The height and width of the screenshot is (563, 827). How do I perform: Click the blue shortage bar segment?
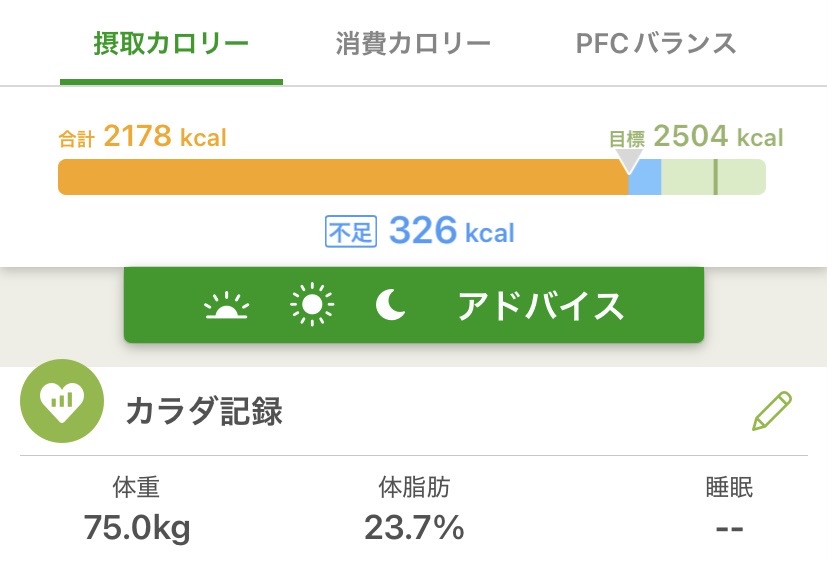click(x=646, y=177)
